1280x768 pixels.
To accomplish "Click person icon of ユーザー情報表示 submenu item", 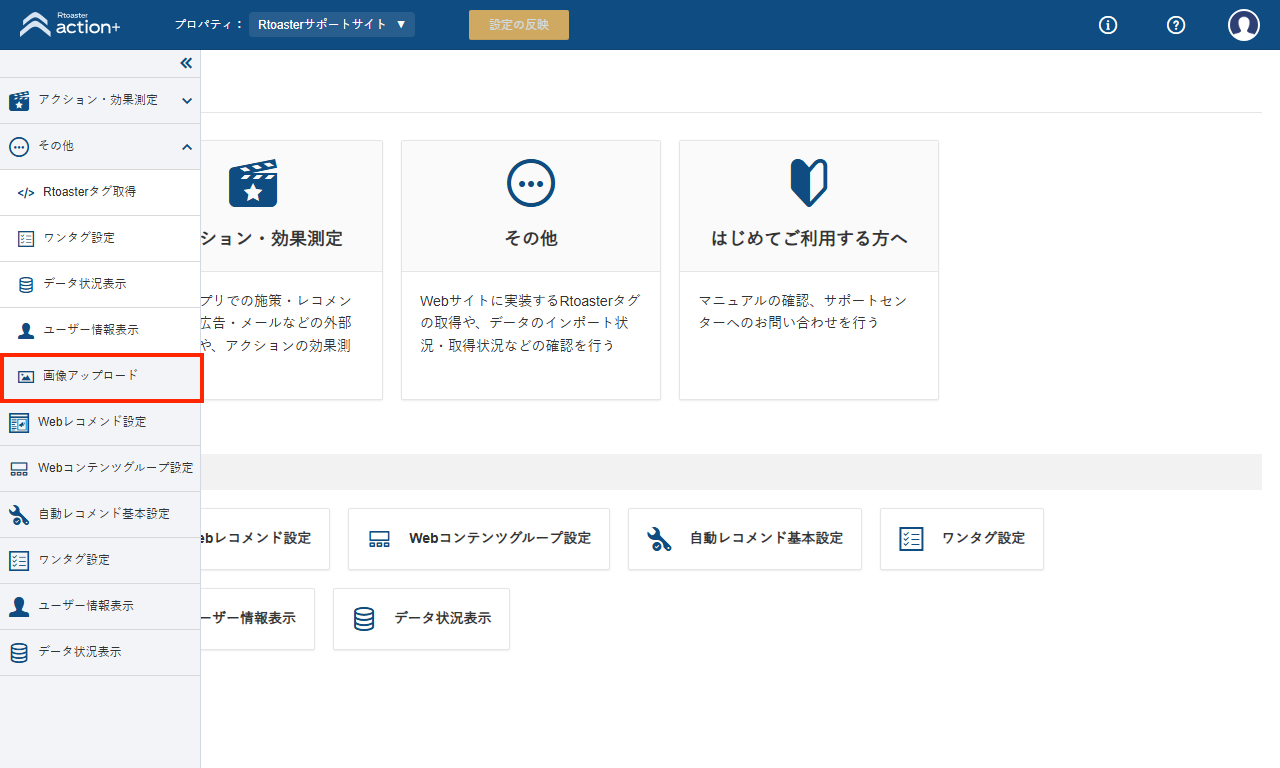I will (26, 330).
